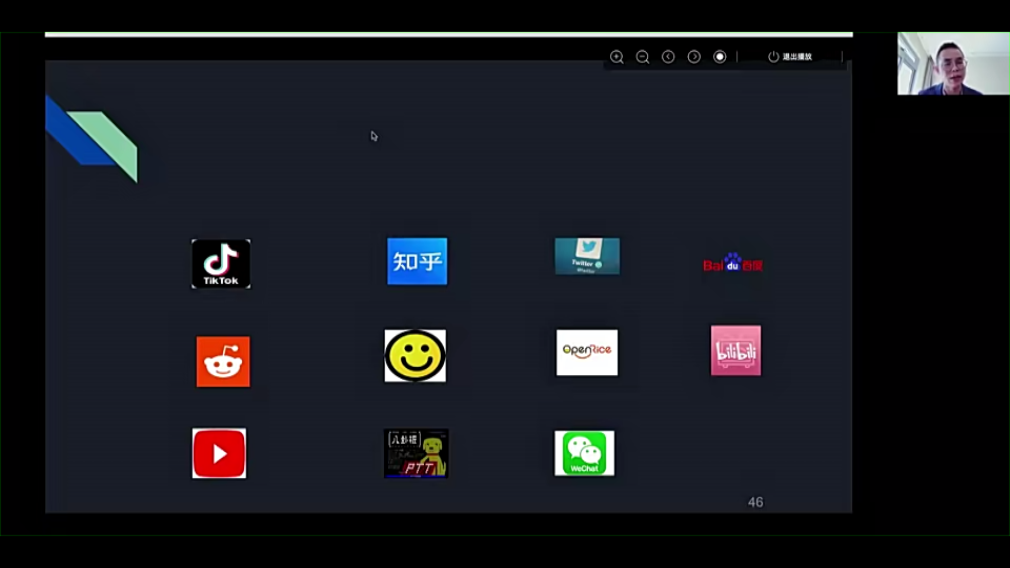Click the YouTube play icon
This screenshot has width=1010, height=568.
coord(219,454)
